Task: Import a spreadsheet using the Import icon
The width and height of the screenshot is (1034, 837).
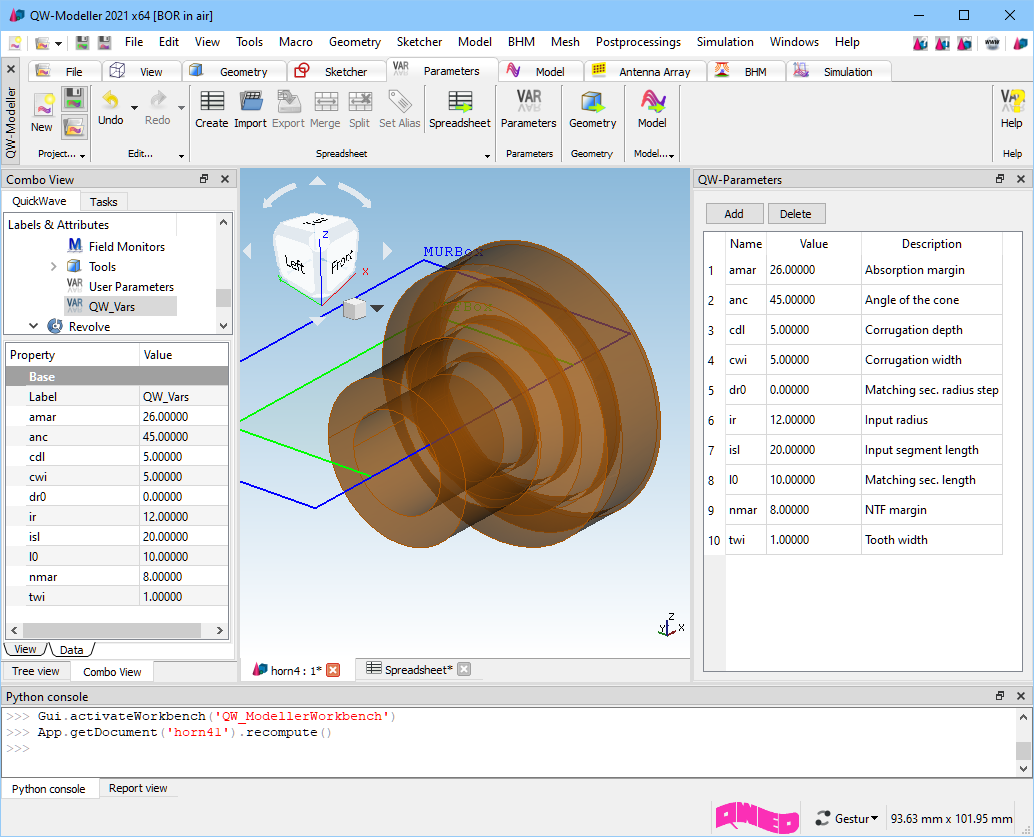Action: point(250,101)
